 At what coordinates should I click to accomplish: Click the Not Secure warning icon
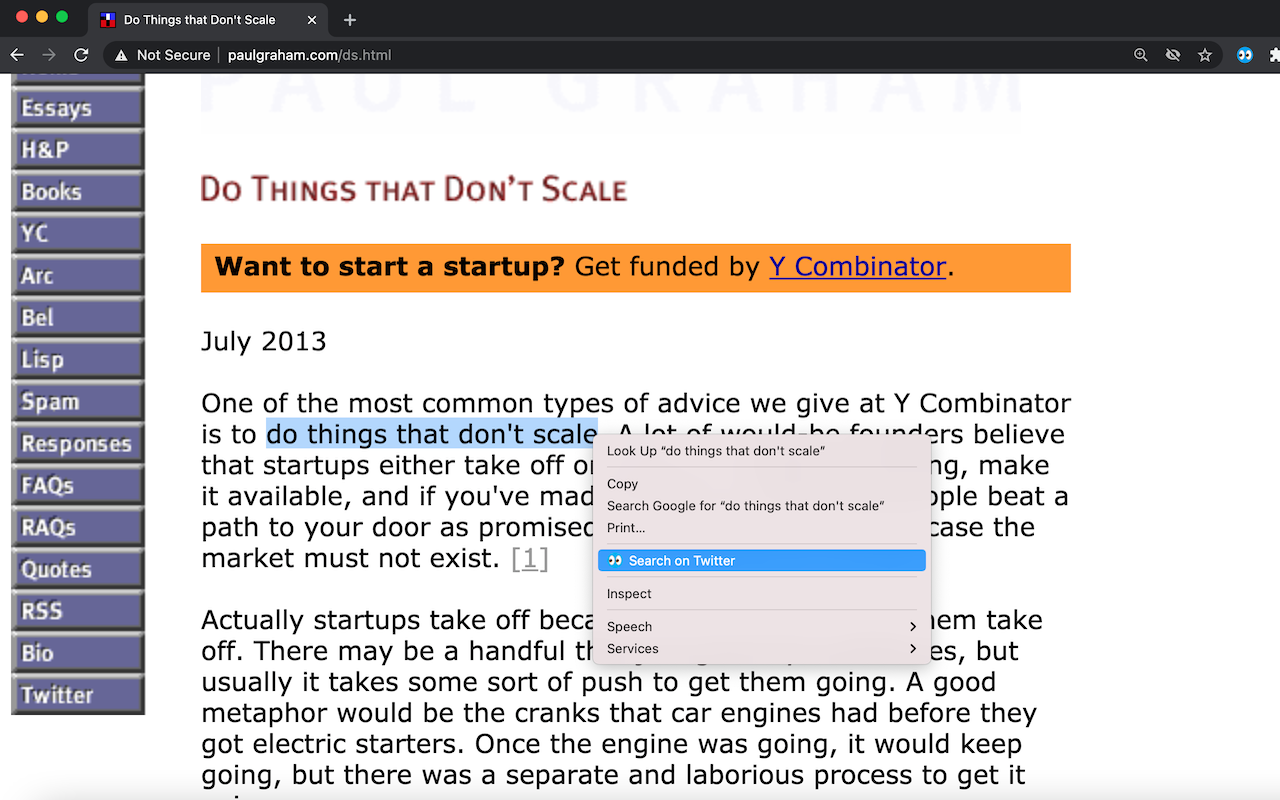click(x=121, y=55)
